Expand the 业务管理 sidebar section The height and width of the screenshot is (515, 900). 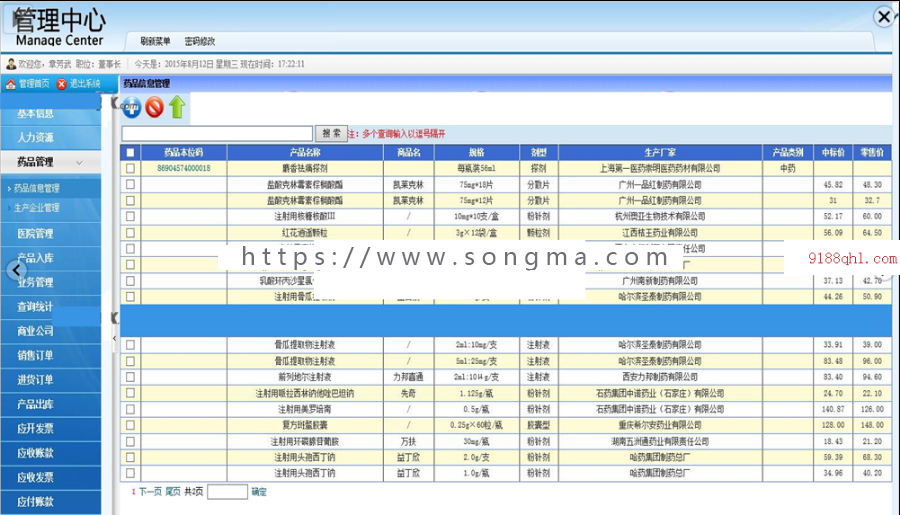point(51,282)
